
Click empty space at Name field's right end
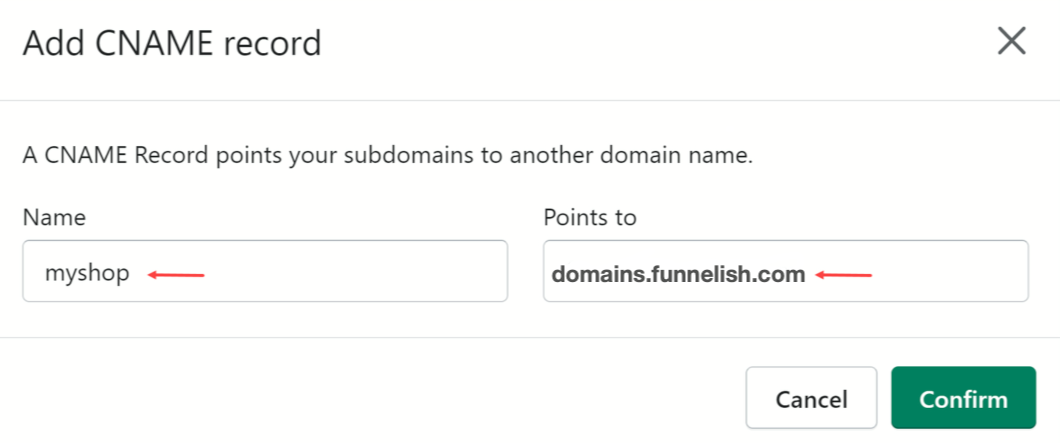pyautogui.click(x=400, y=271)
